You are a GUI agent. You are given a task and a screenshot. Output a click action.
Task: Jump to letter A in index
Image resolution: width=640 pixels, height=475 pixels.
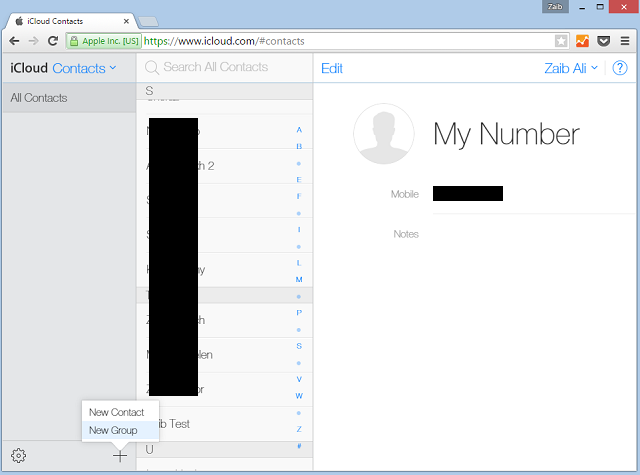pyautogui.click(x=299, y=130)
